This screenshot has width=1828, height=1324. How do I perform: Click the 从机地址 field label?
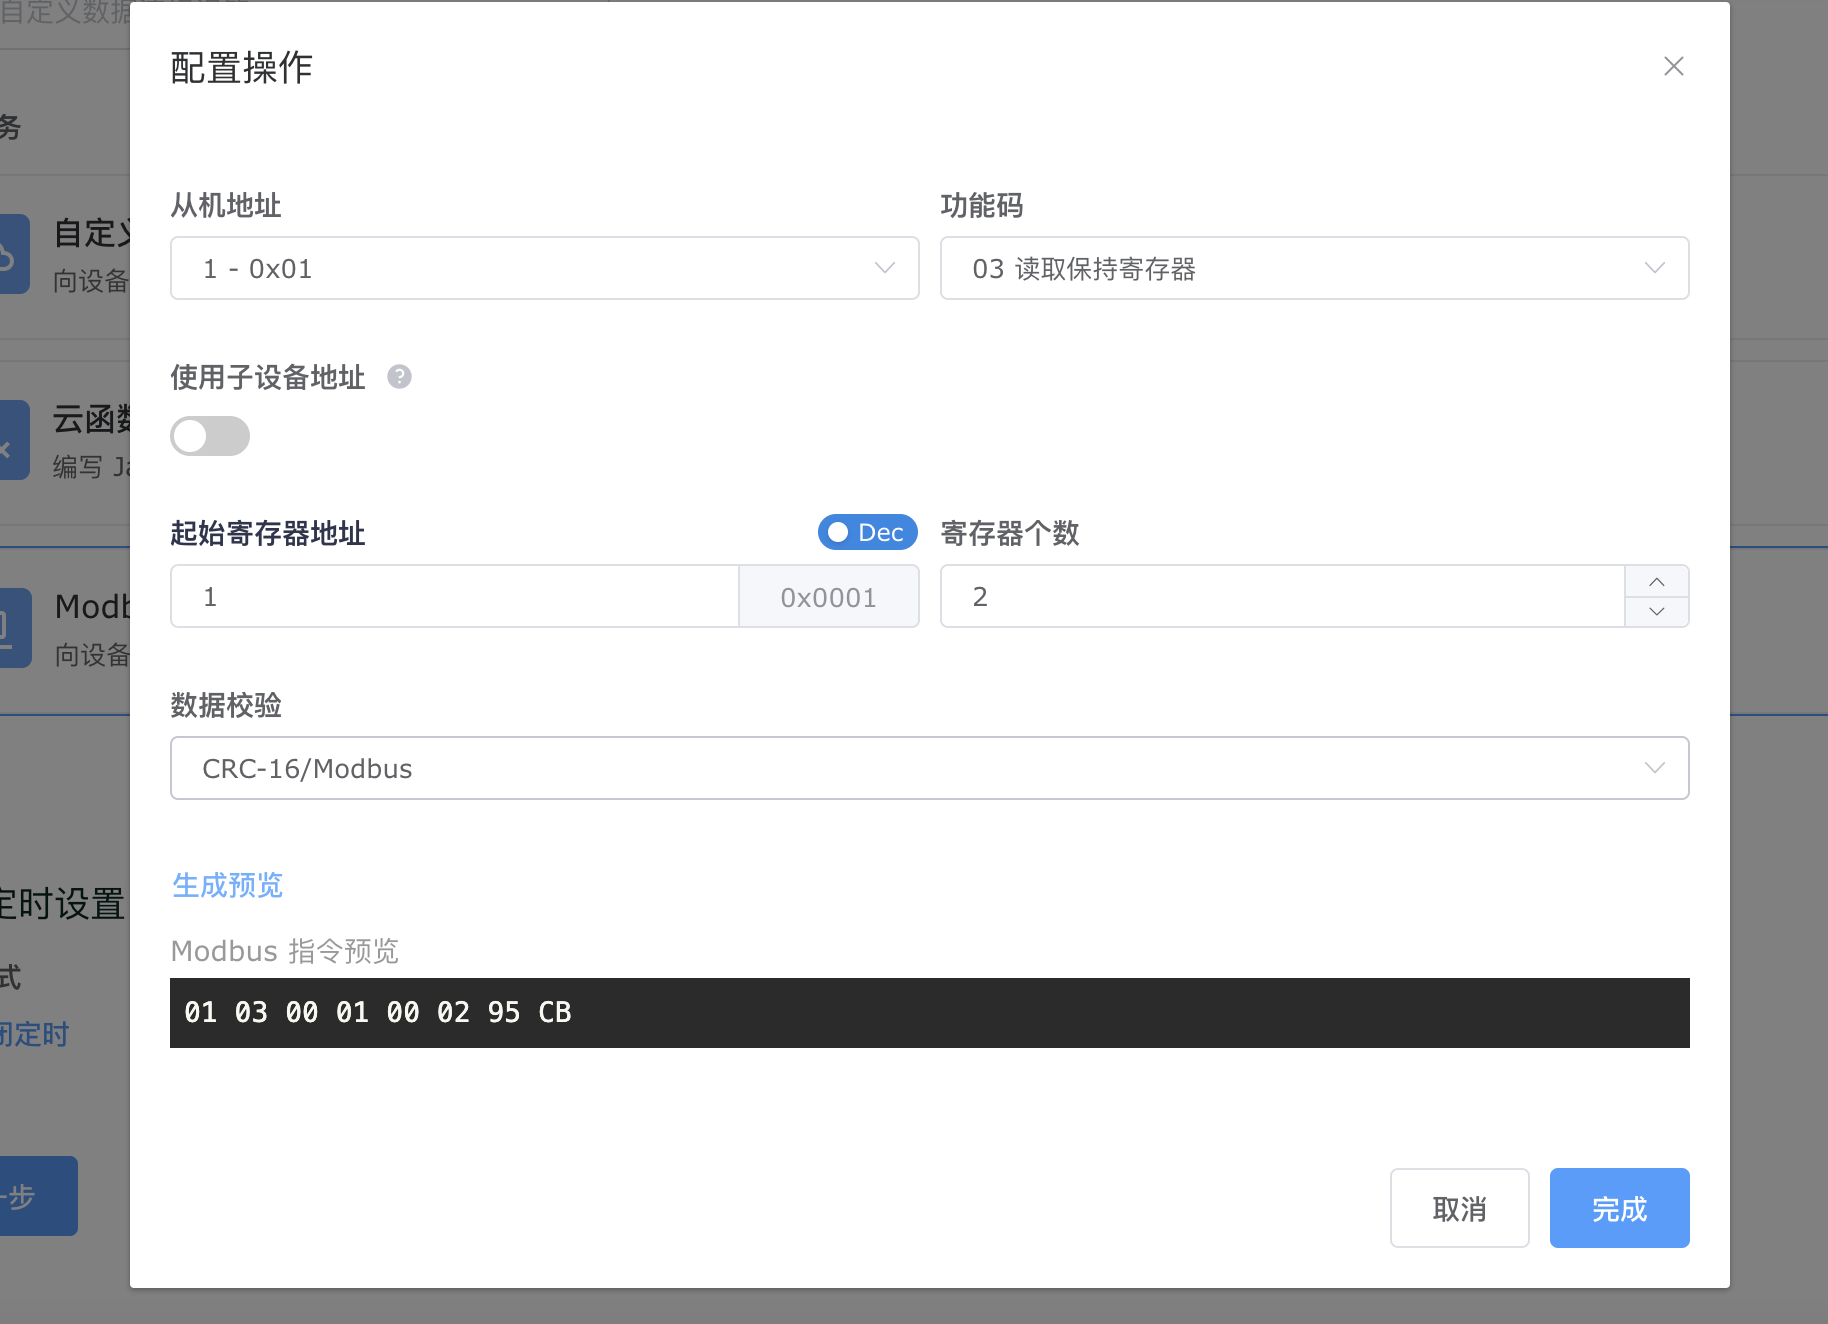coord(226,205)
